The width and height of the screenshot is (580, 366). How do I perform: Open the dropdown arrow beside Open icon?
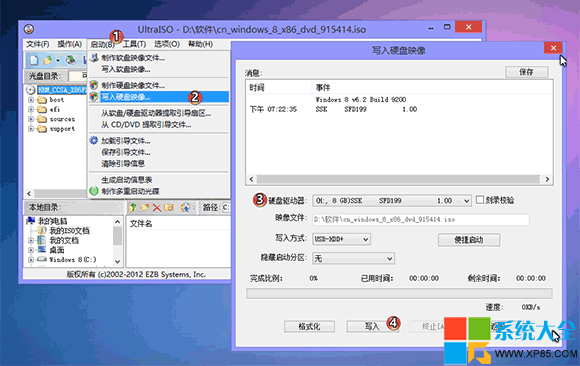coord(58,60)
